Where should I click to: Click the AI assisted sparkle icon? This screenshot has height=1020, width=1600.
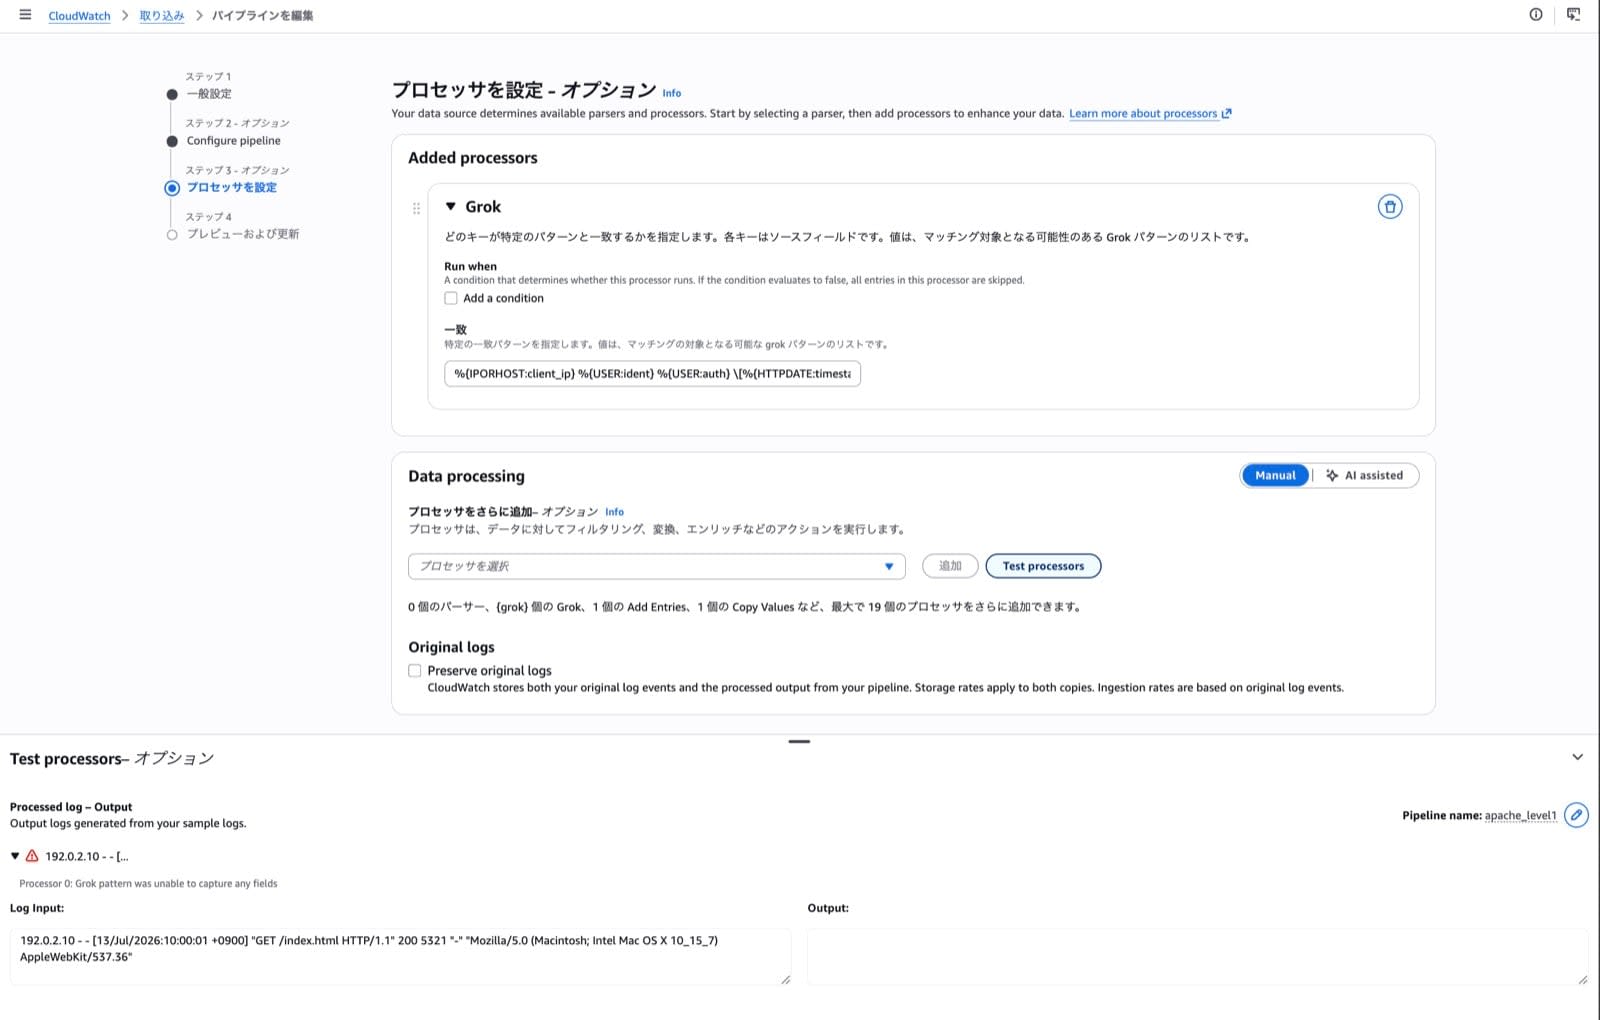coord(1332,476)
